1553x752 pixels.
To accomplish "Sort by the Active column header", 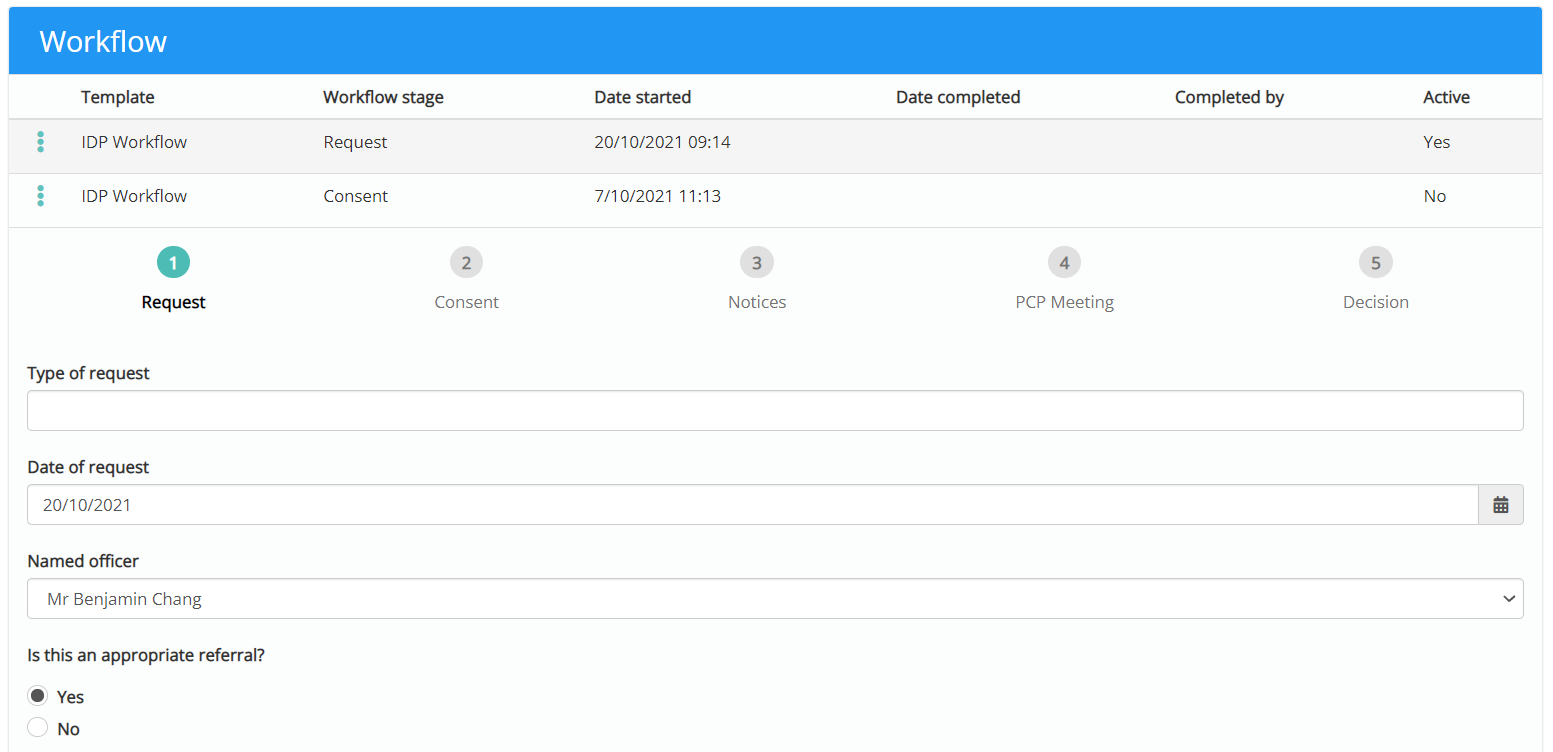I will (x=1446, y=97).
